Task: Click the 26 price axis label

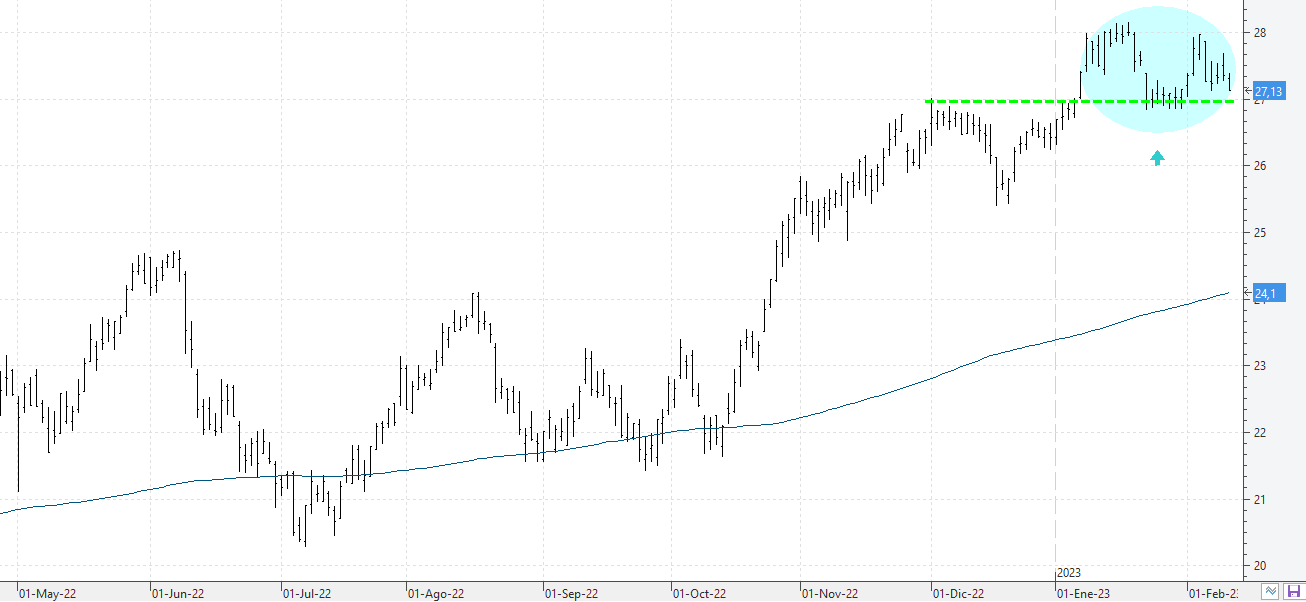Action: 1261,166
